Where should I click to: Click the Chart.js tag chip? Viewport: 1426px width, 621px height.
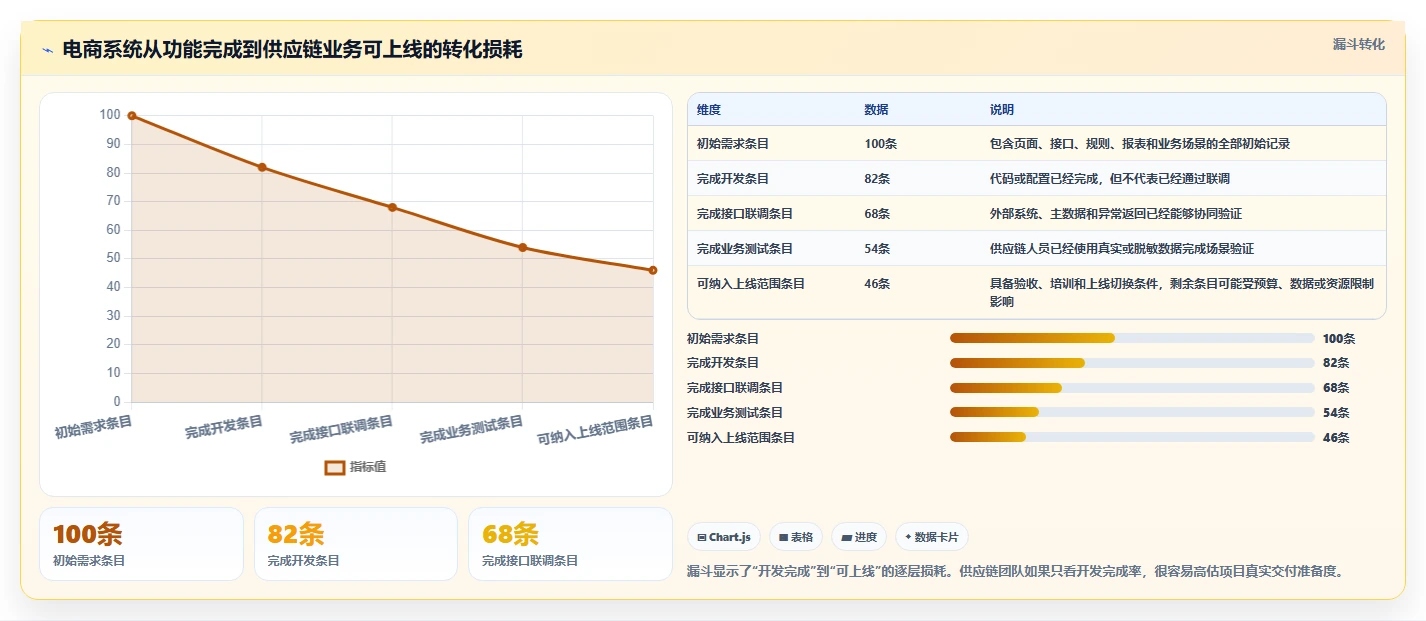[x=724, y=537]
